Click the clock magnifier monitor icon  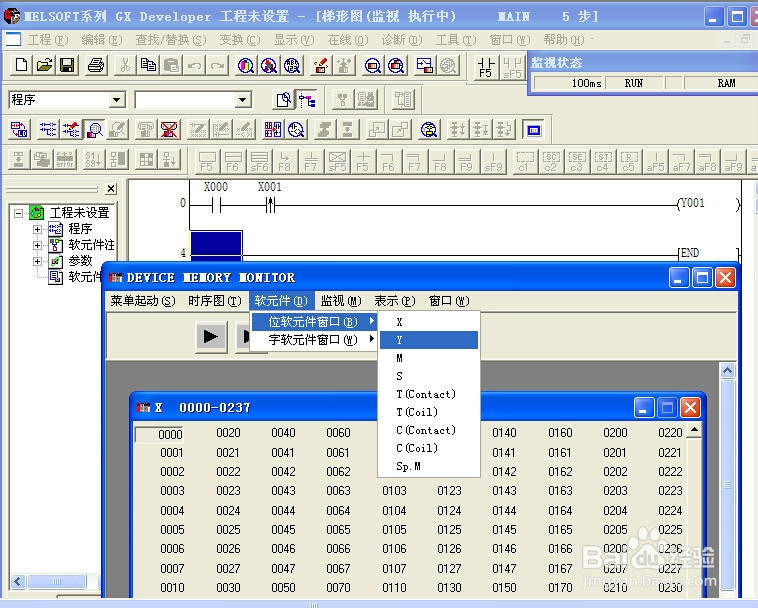coord(296,130)
